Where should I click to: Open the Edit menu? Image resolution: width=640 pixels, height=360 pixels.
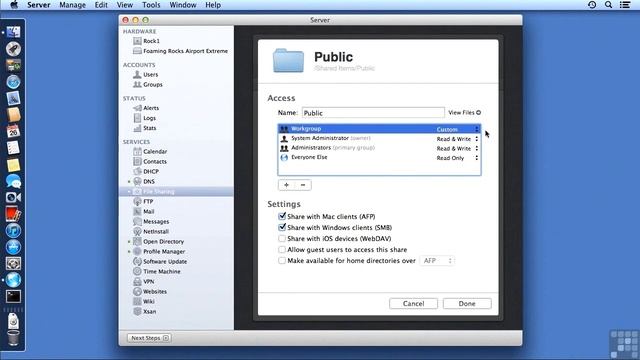click(x=101, y=5)
